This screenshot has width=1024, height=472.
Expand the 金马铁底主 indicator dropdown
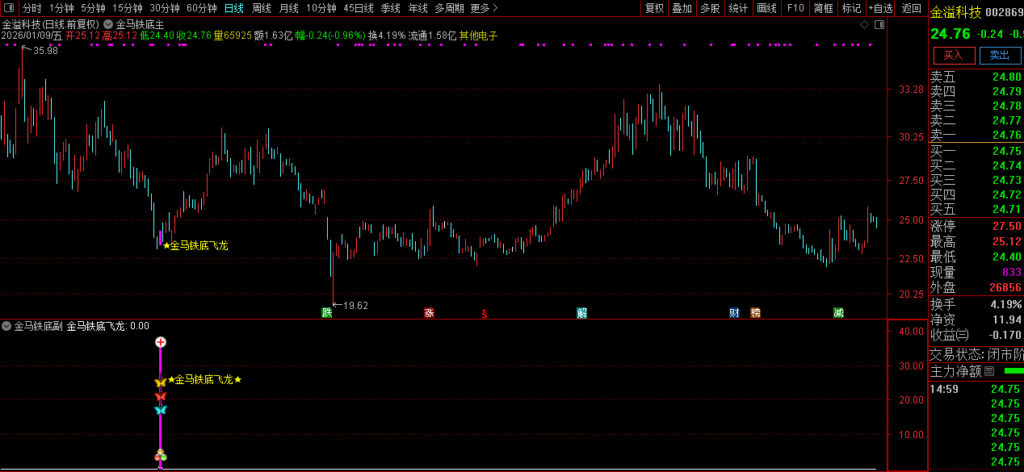pyautogui.click(x=108, y=23)
